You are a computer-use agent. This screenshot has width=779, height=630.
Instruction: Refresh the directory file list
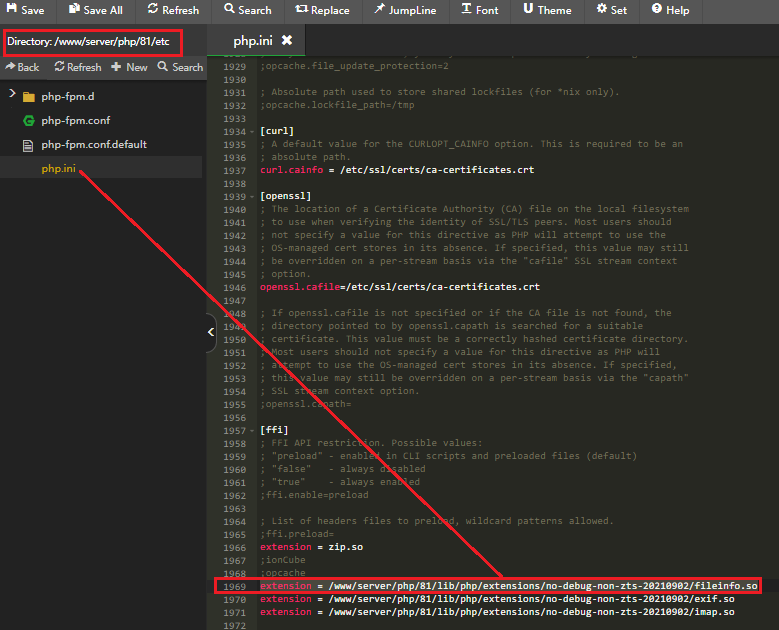[78, 67]
